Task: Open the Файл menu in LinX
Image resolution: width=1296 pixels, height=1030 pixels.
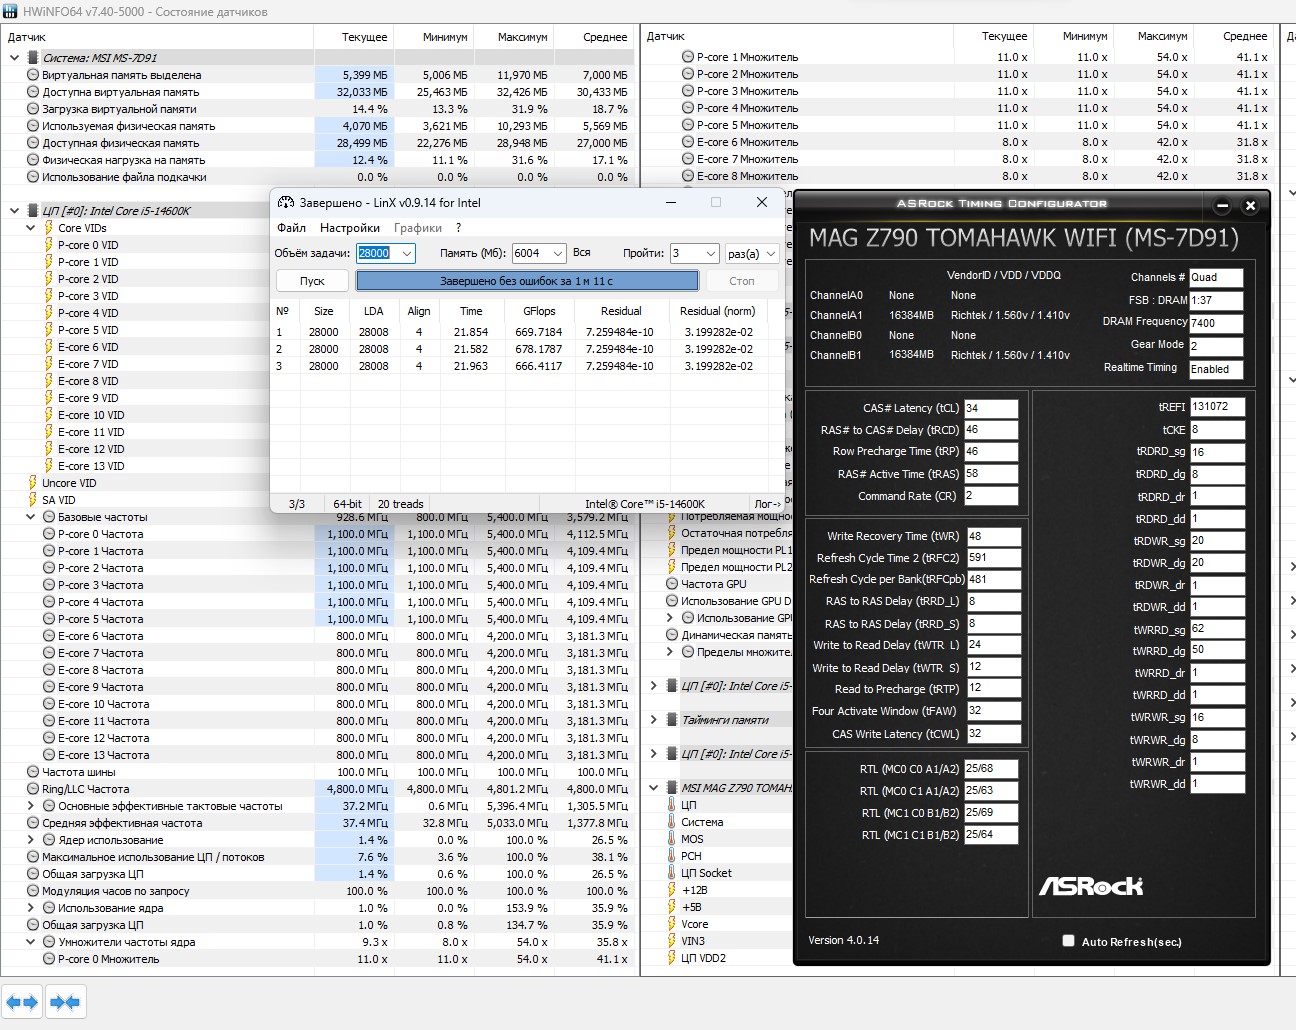Action: click(x=291, y=228)
